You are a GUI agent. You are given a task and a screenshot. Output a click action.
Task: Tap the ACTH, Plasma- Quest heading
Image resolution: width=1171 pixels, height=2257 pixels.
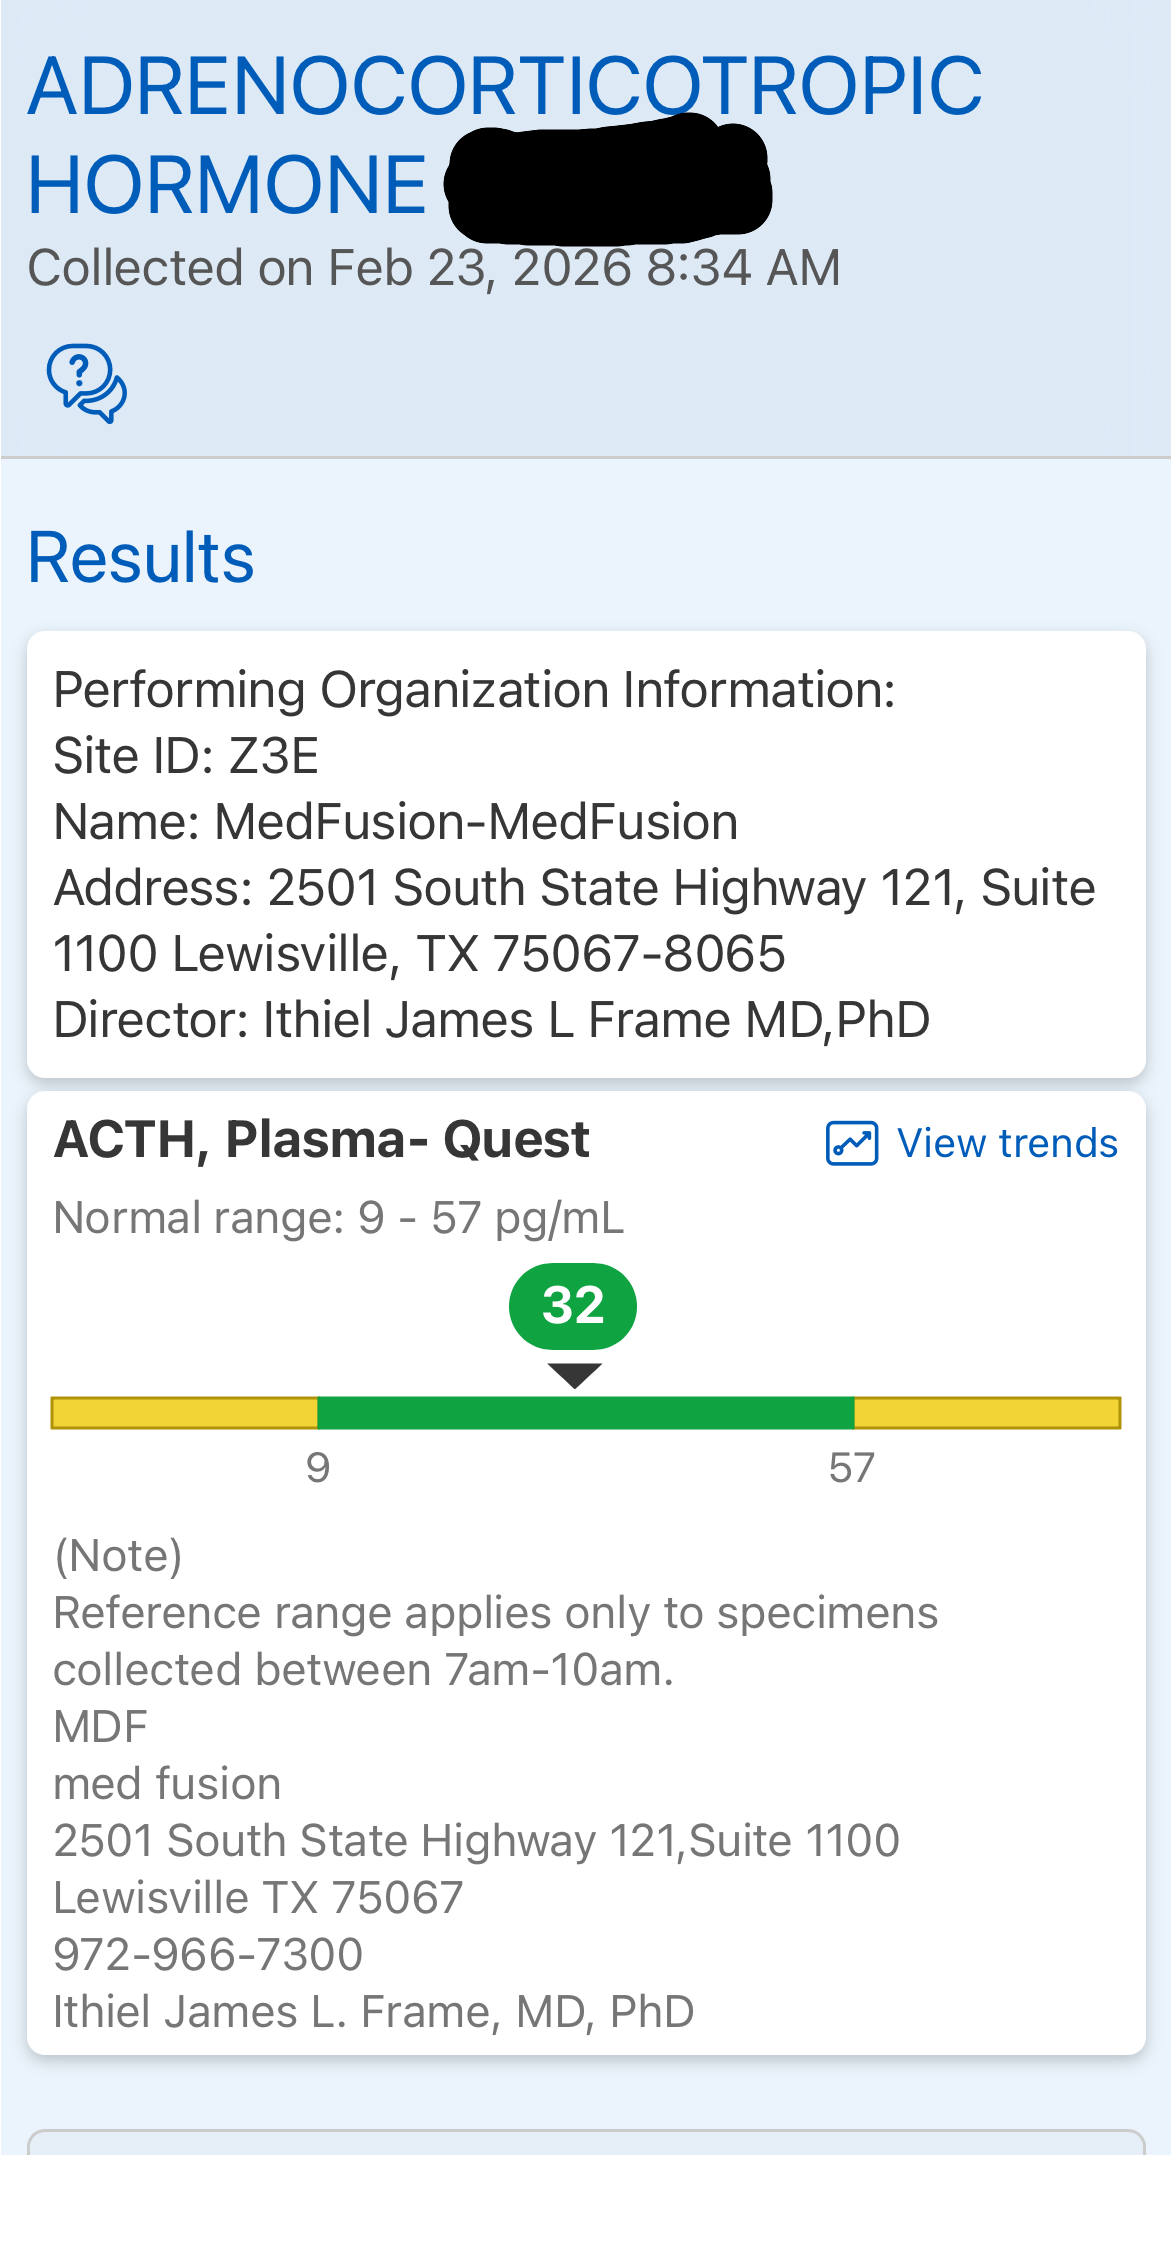[321, 1140]
